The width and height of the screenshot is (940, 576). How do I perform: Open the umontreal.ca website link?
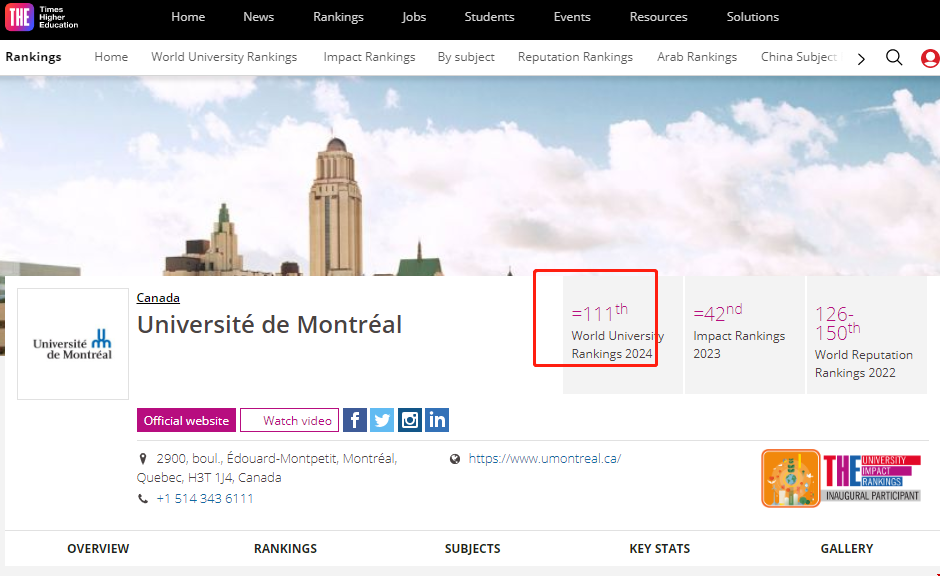544,458
